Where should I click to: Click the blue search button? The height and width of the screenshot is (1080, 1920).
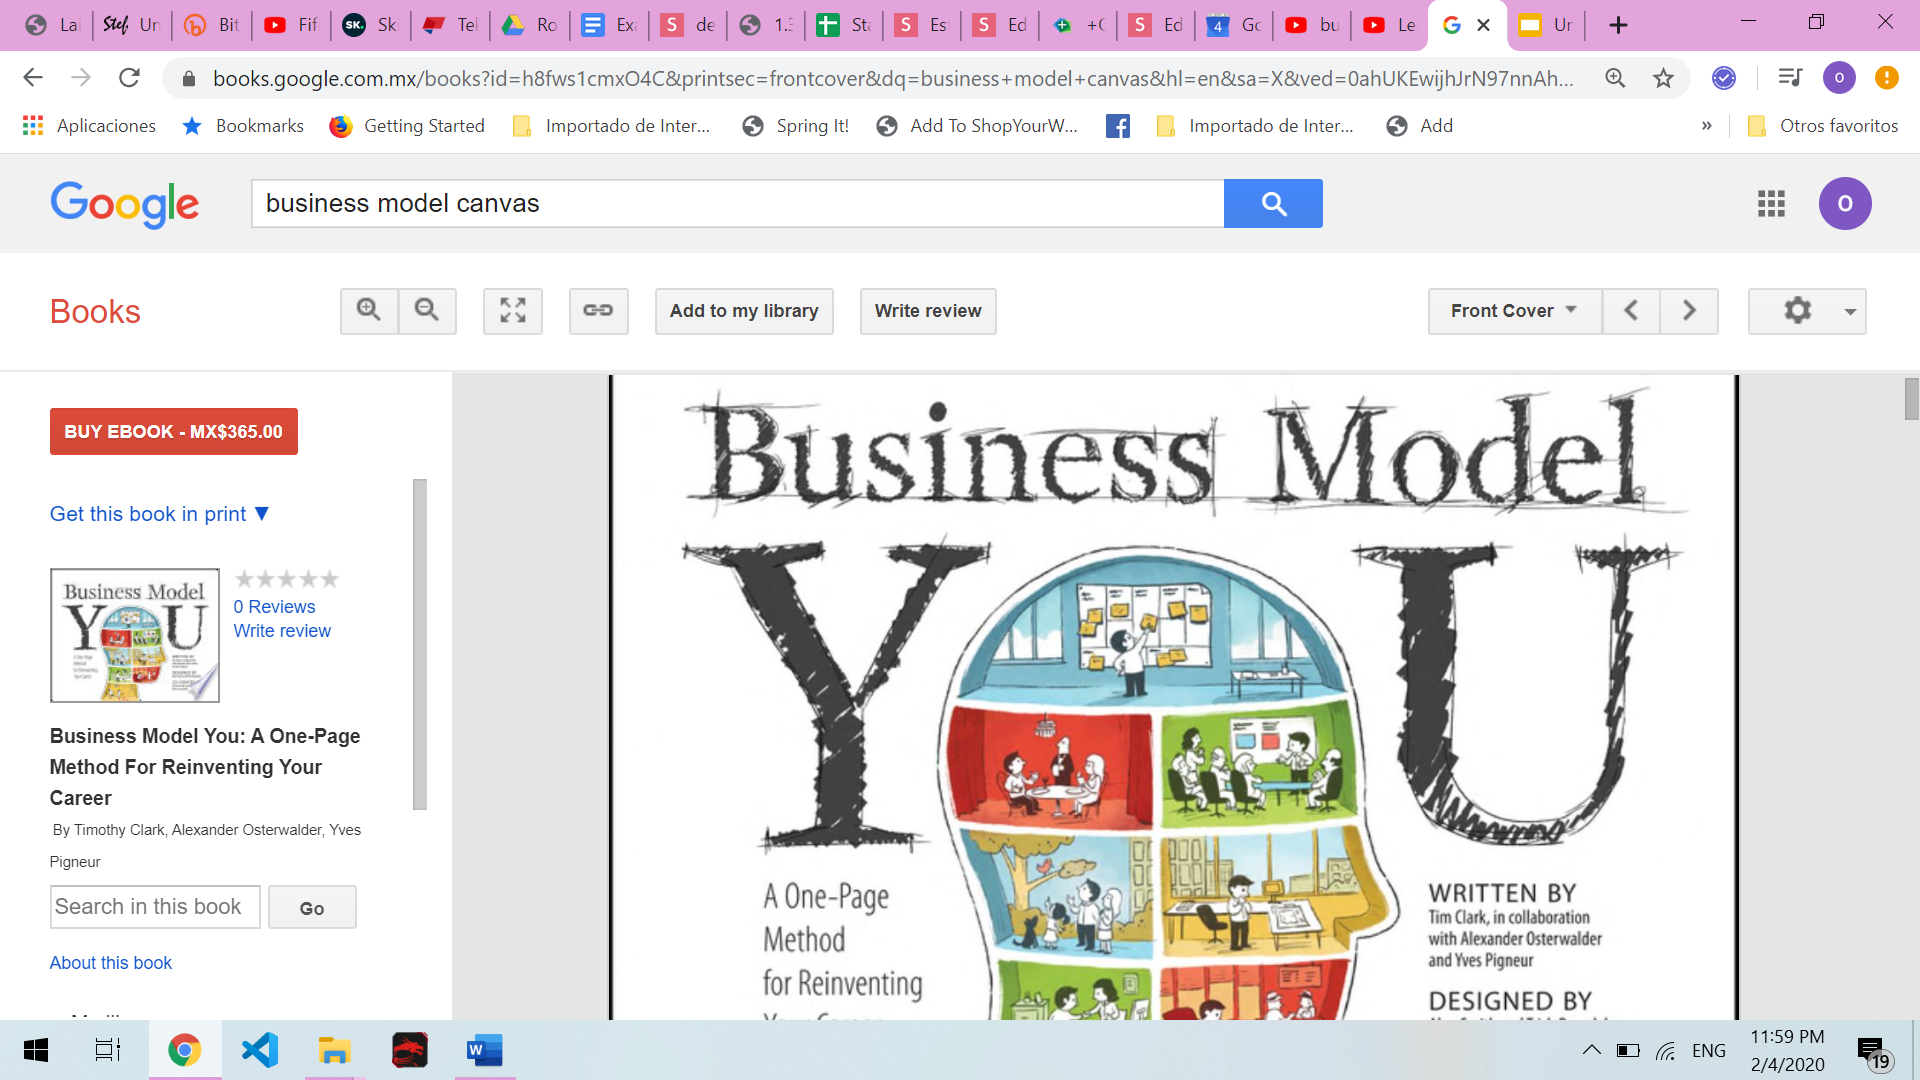[1273, 204]
